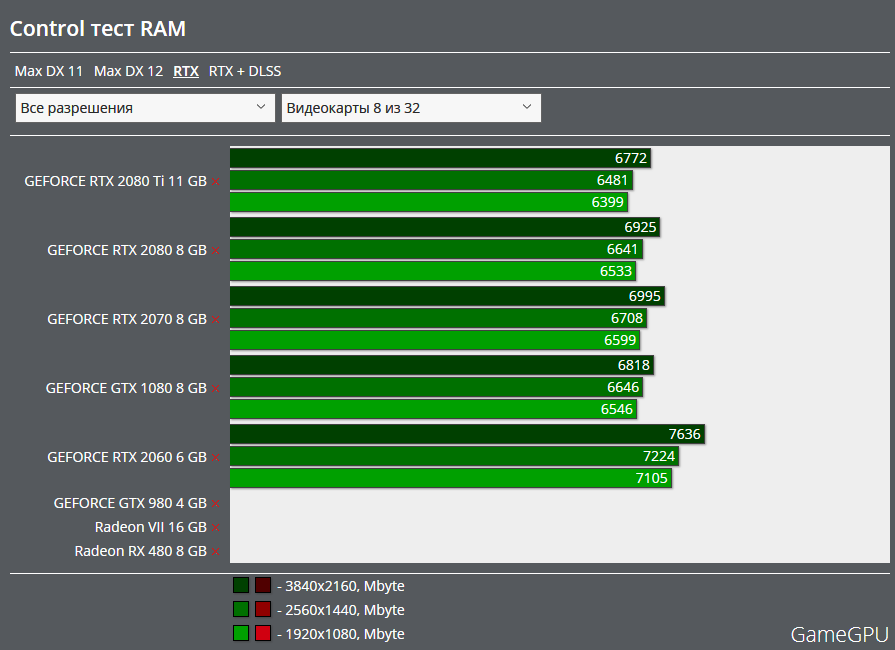Viewport: 895px width, 650px height.
Task: Click bright red 1920x1080 legend swatch
Action: (x=263, y=634)
